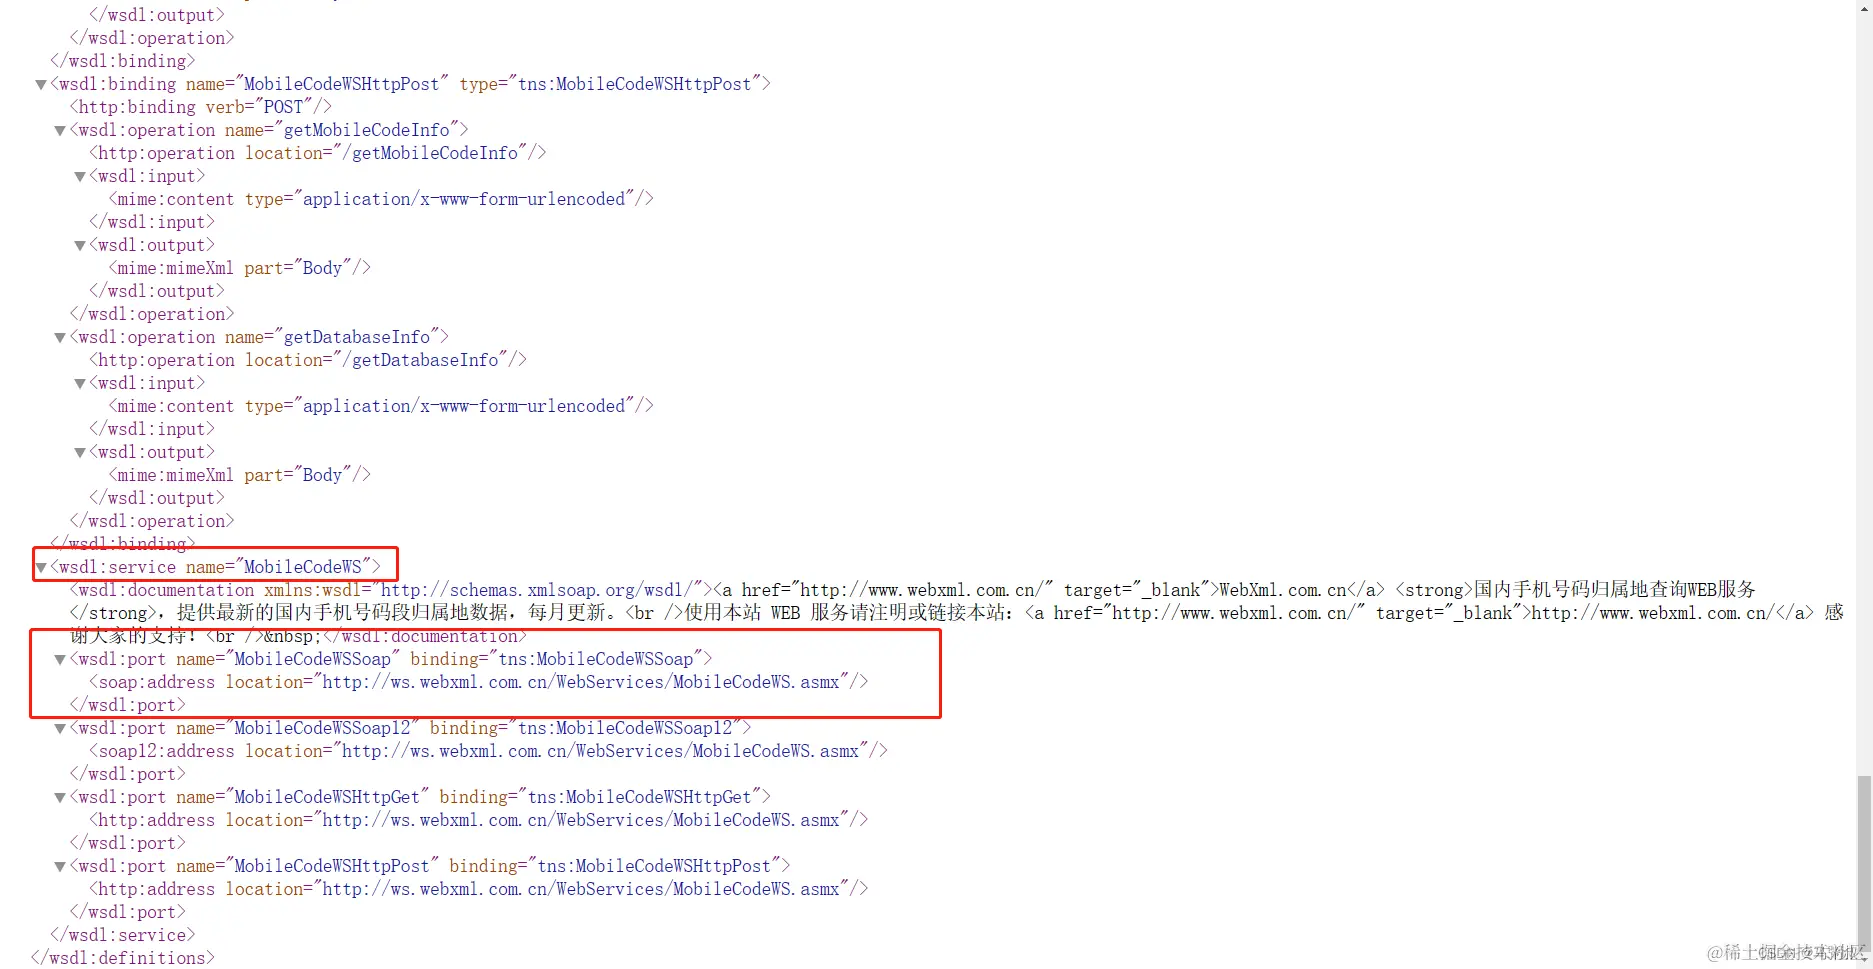Screen dimensions: 1873x969
Task: Click the wsdl:service name="MobileCodeWS" tag text
Action: point(215,567)
